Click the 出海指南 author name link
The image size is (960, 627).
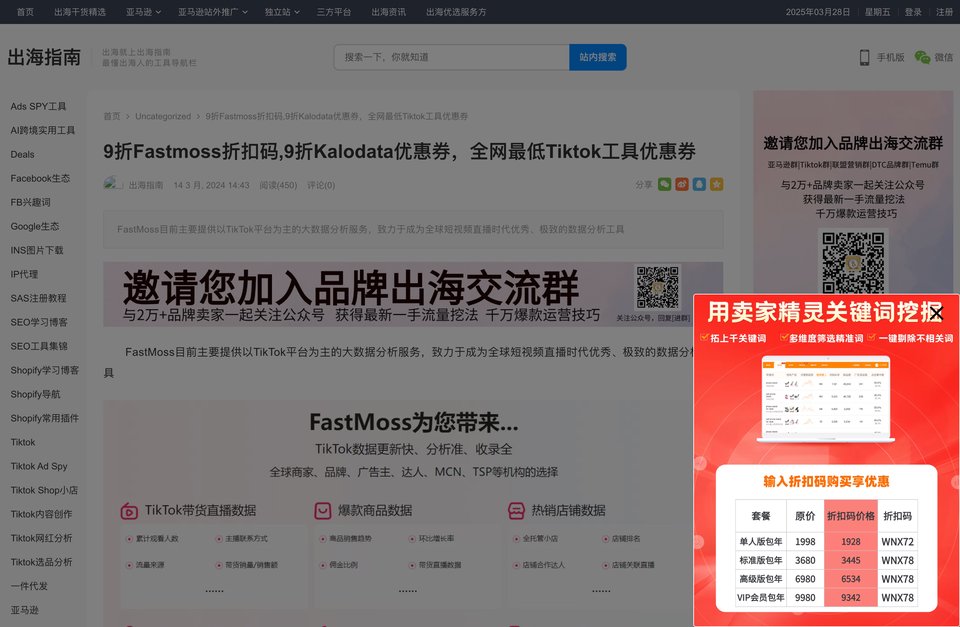[x=146, y=185]
